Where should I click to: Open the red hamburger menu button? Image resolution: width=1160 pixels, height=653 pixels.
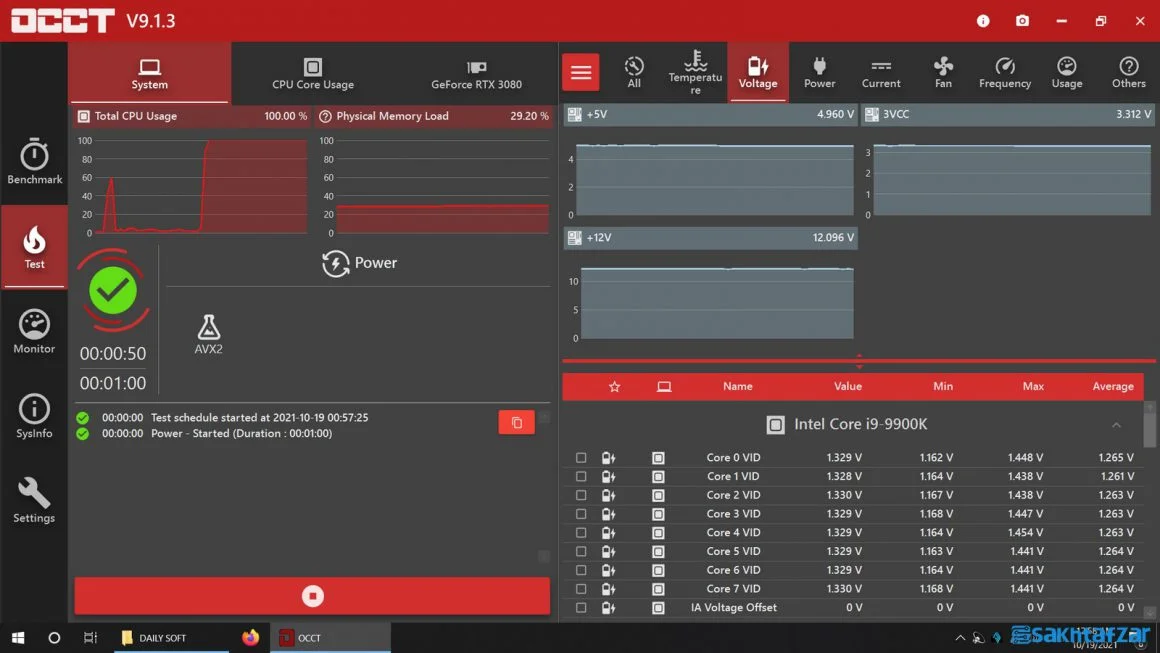(581, 72)
